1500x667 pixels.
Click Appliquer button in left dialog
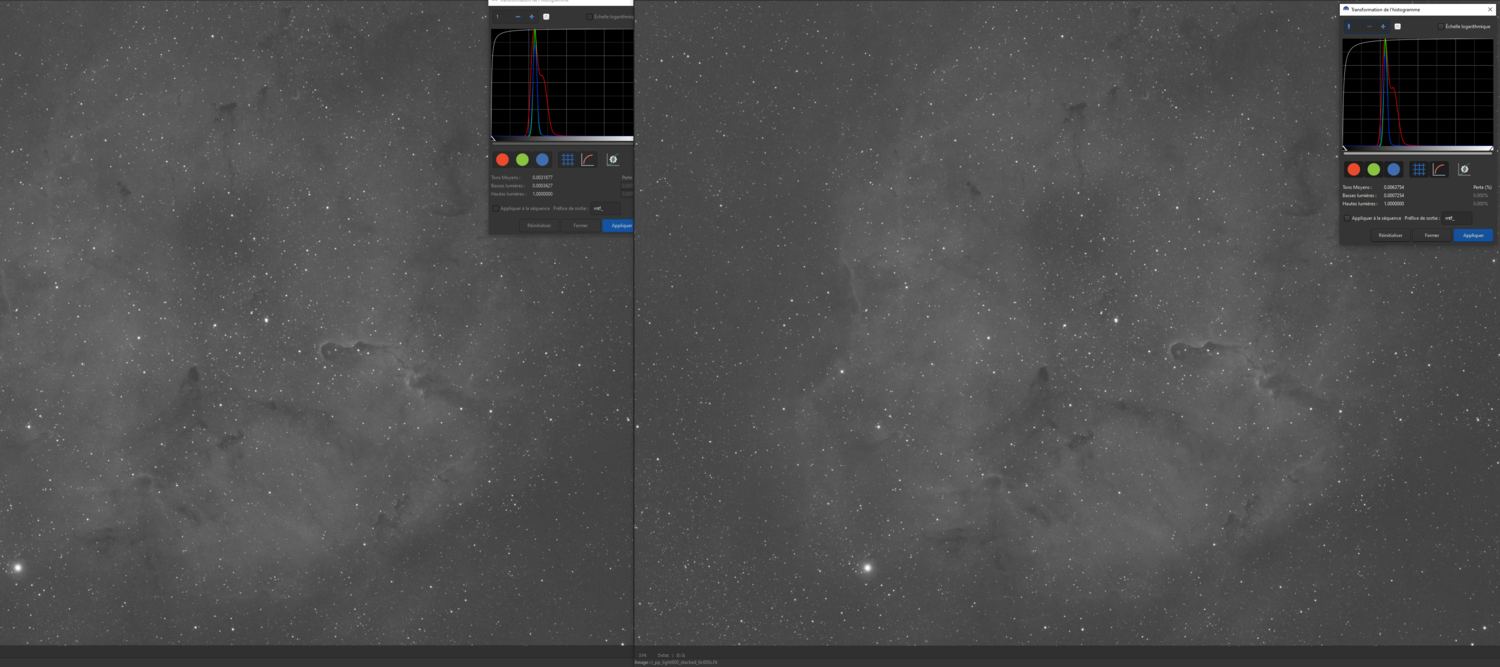pos(618,225)
